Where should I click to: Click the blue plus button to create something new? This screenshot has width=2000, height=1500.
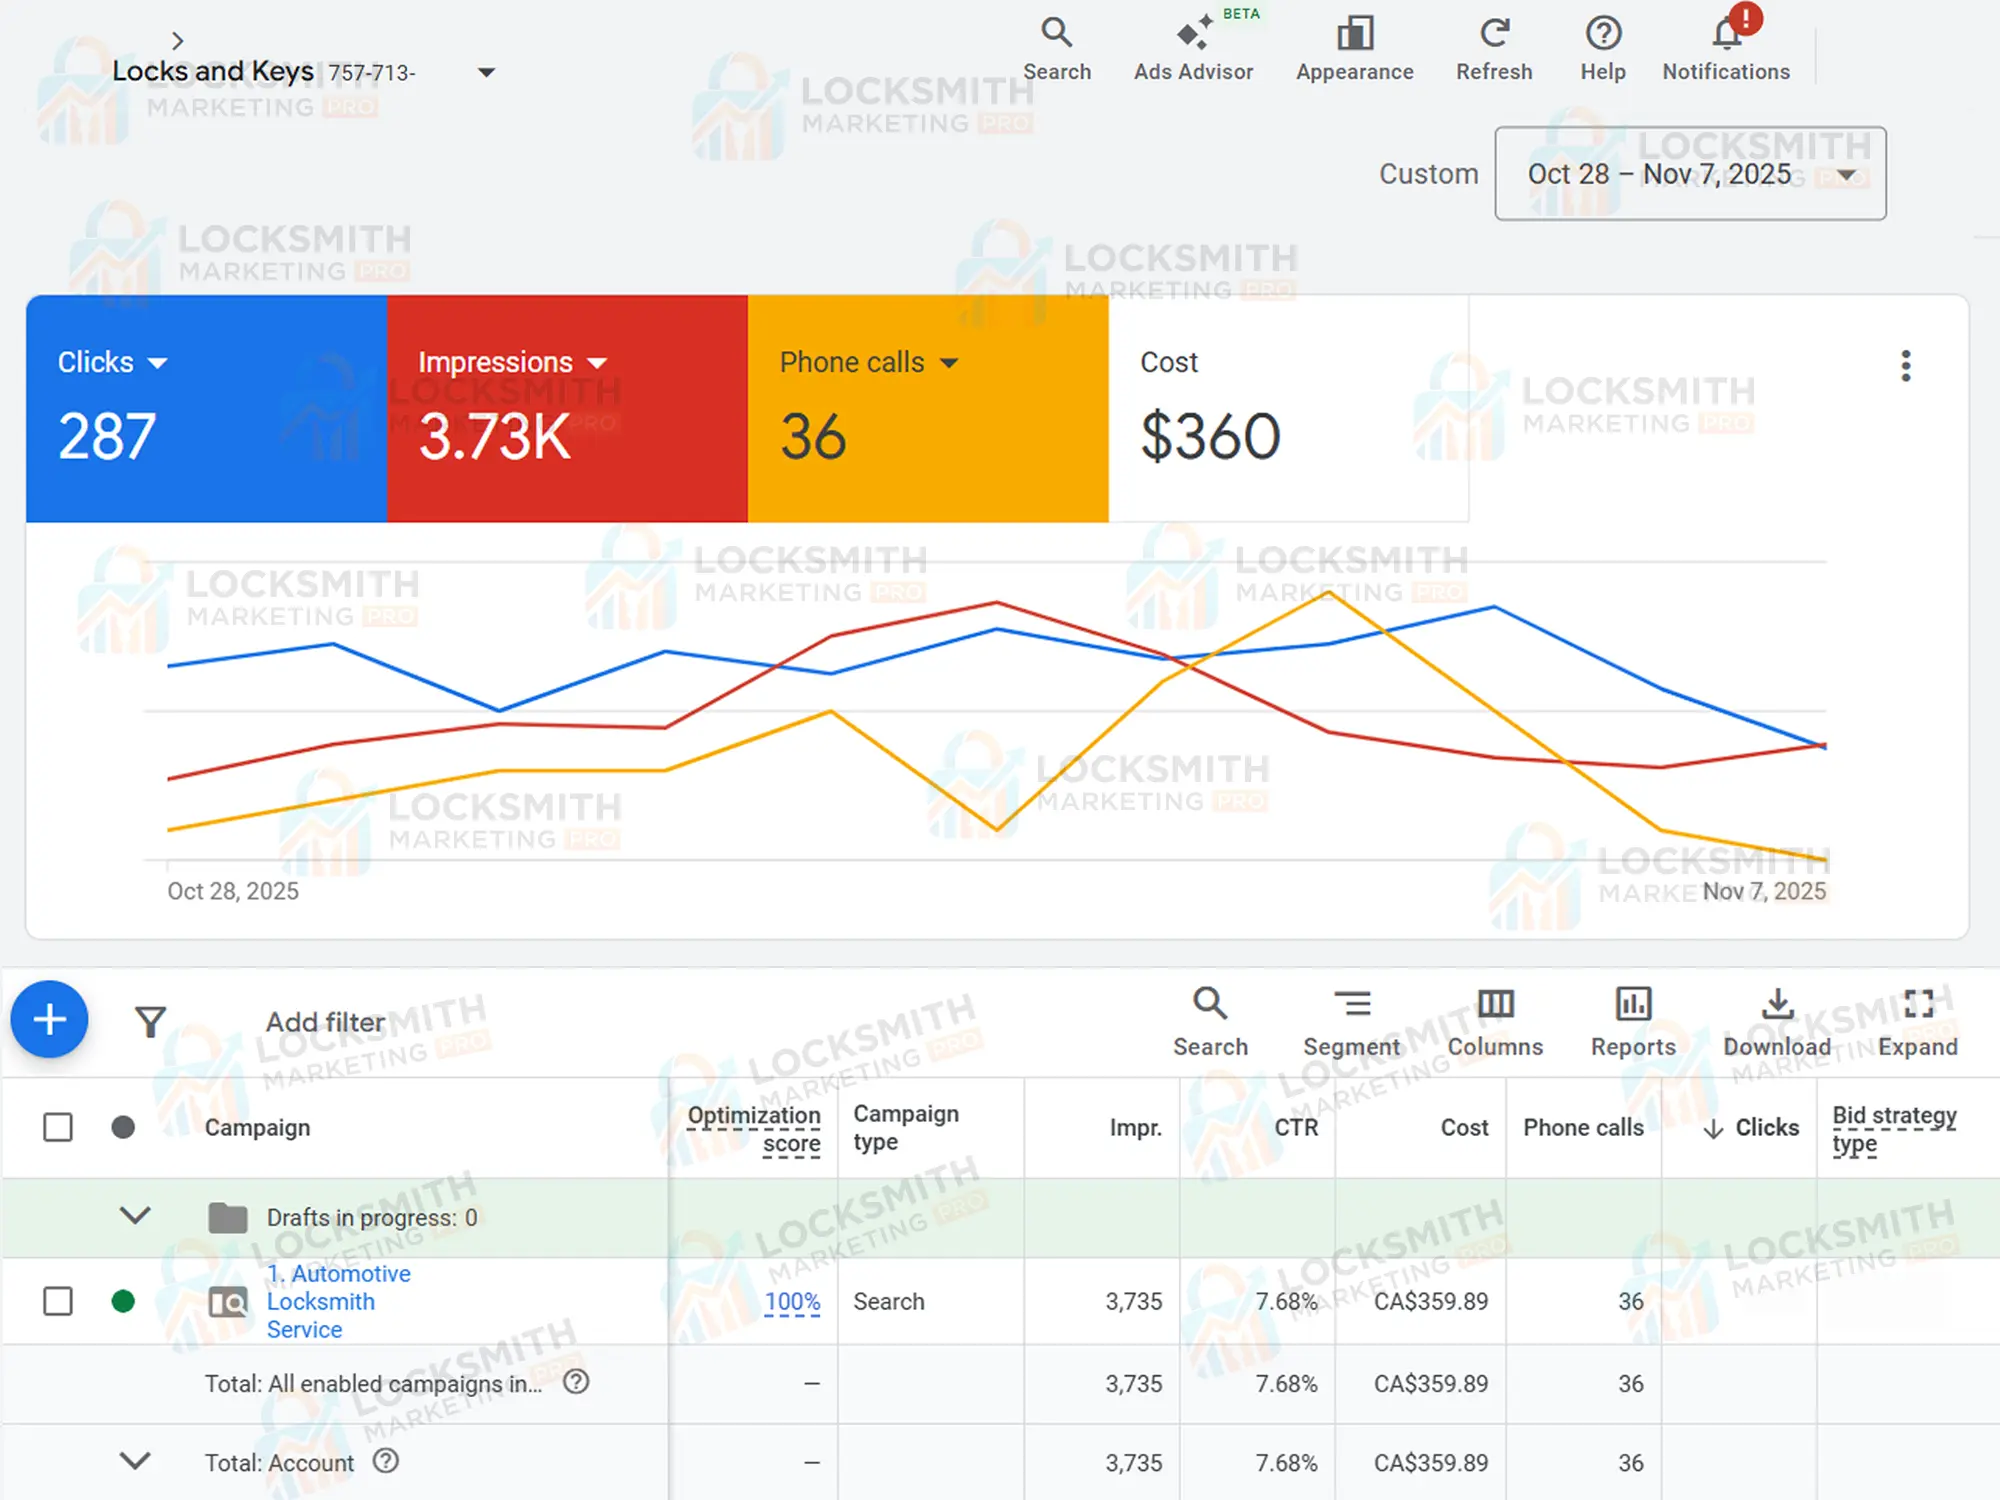(x=49, y=1020)
